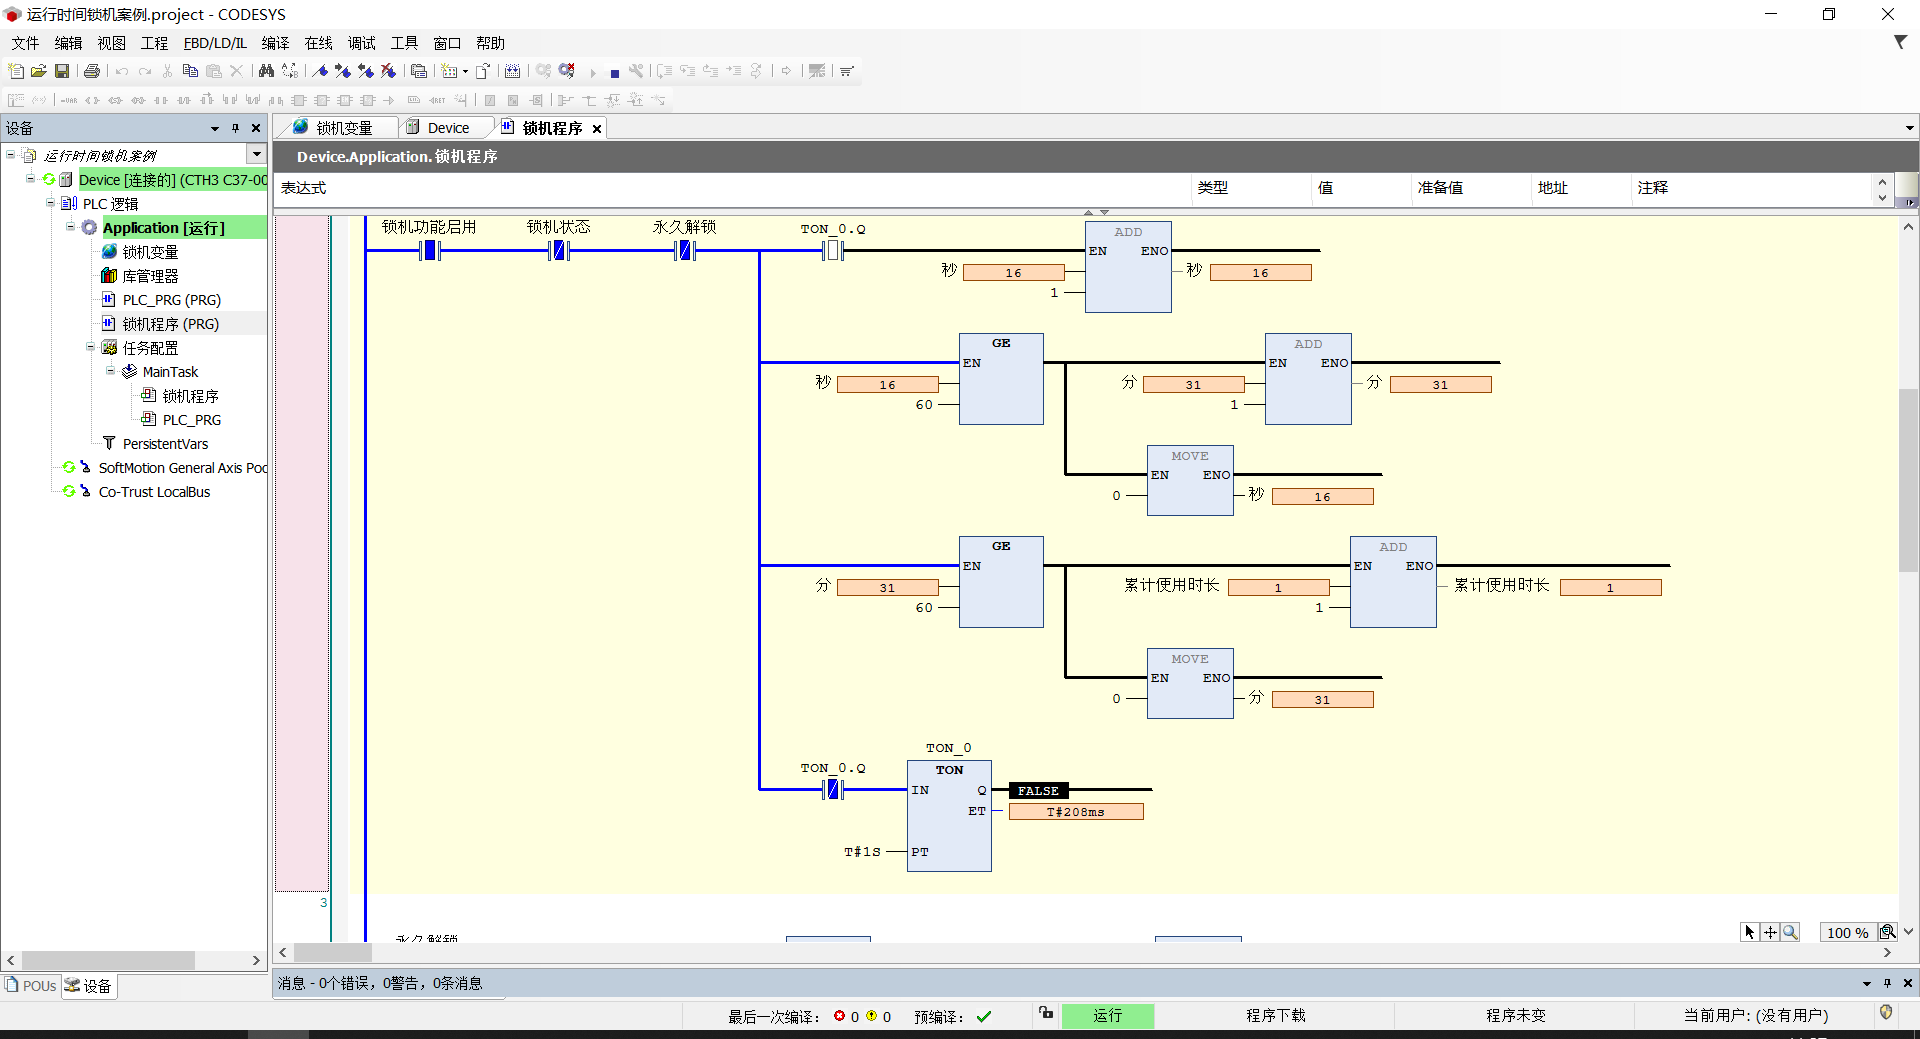Viewport: 1920px width, 1039px height.
Task: Click the filter funnel icon at top right
Action: [1900, 42]
